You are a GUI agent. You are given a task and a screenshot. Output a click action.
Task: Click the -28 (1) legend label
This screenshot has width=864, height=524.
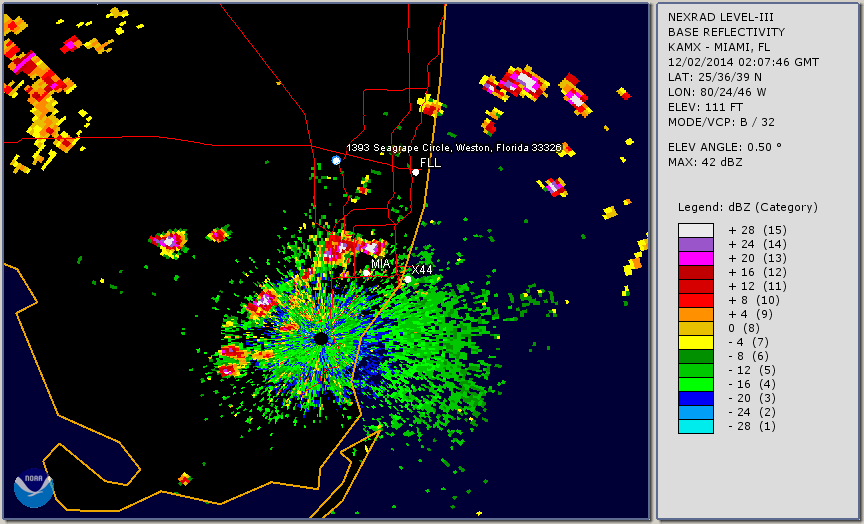752,426
